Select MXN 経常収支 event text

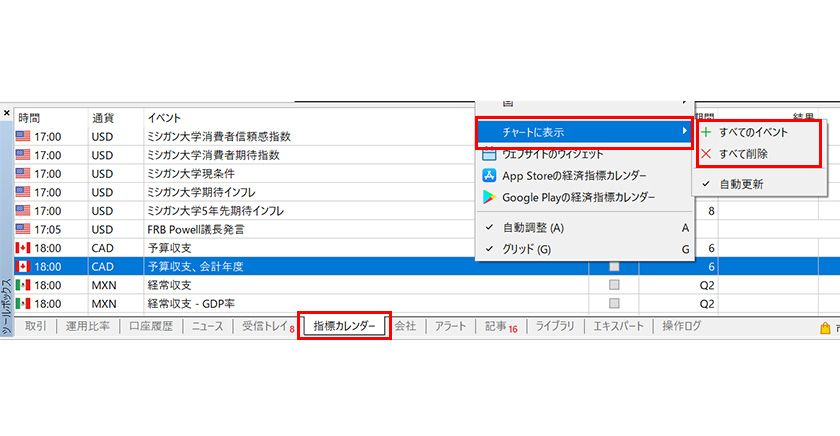tap(169, 285)
